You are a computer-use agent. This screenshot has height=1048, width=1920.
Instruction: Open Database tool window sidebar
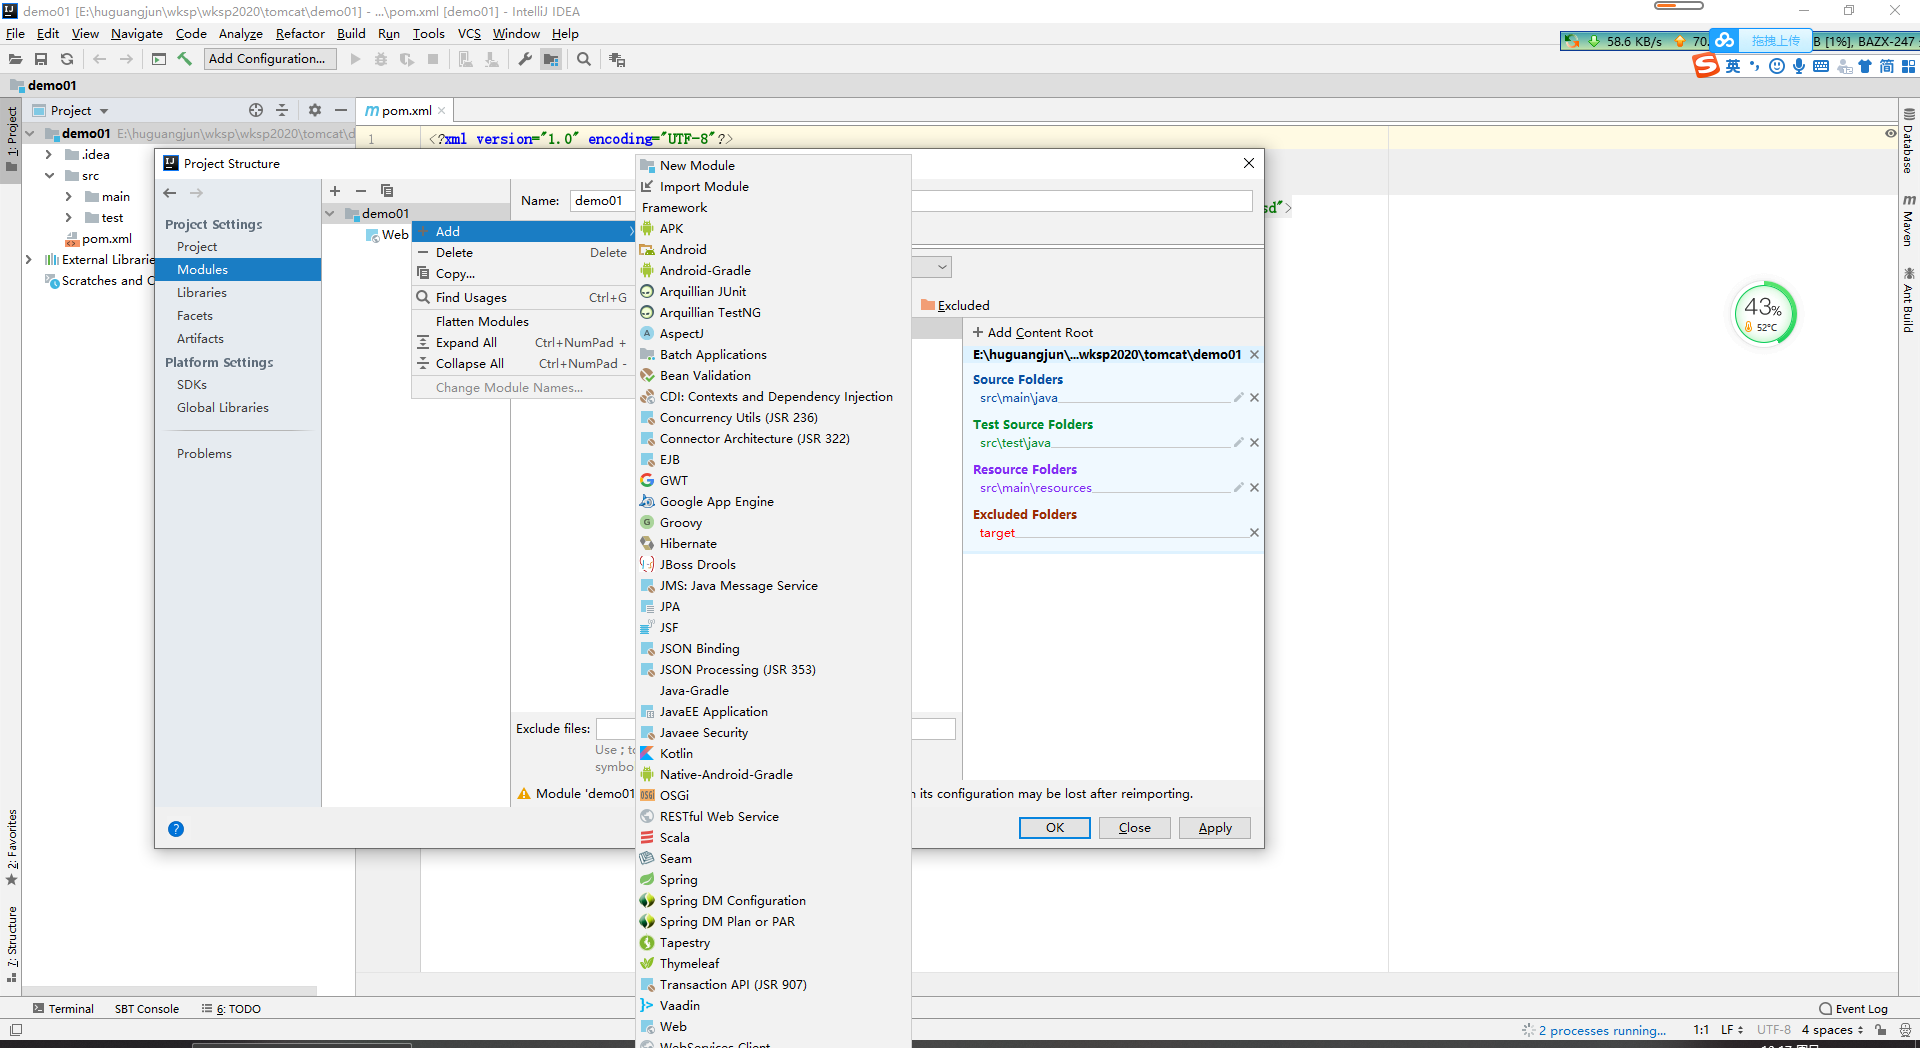(1909, 141)
